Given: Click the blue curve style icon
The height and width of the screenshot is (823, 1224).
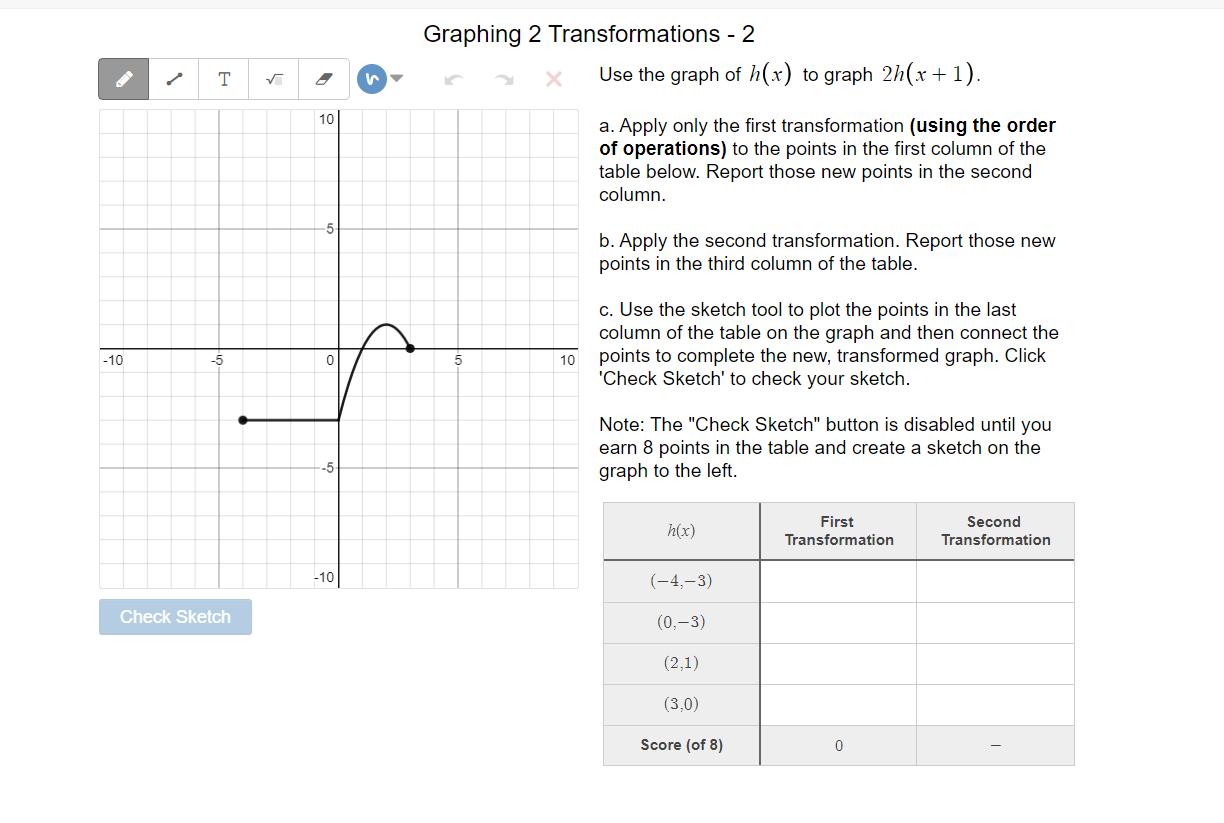Looking at the screenshot, I should click(369, 78).
